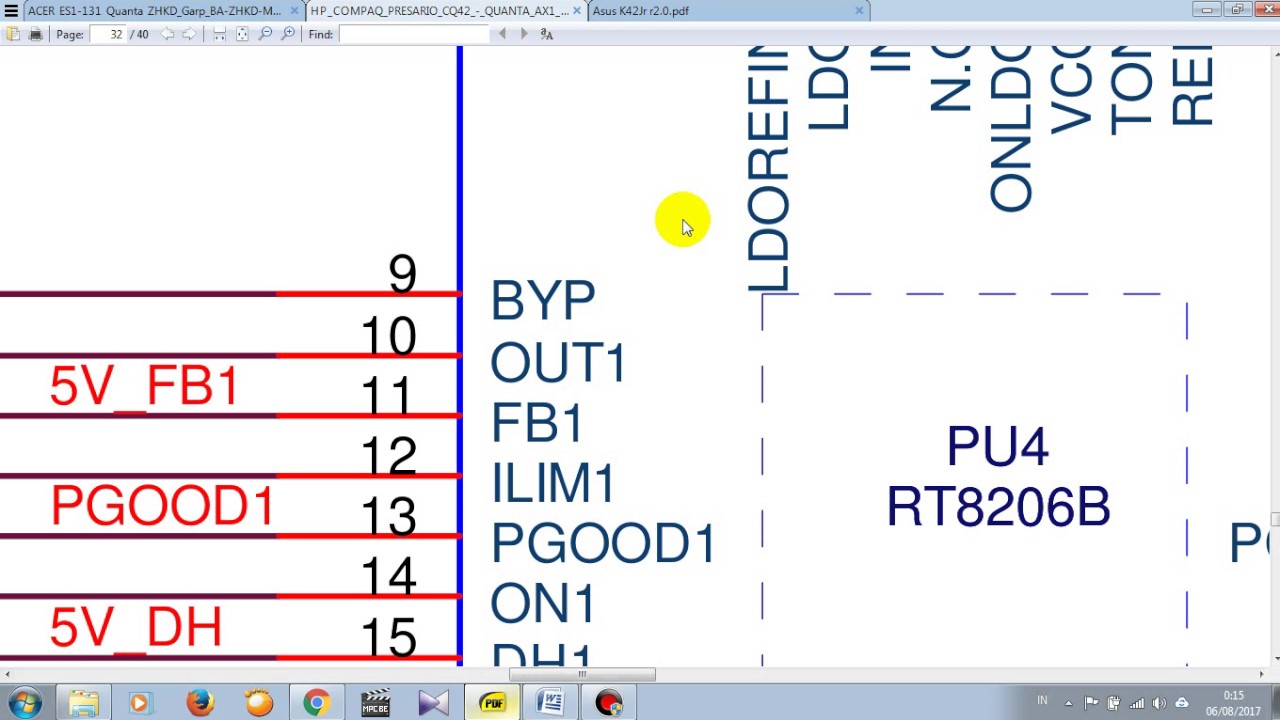Close the ACER ES1-131 tab
This screenshot has height=720, width=1280.
coord(295,10)
